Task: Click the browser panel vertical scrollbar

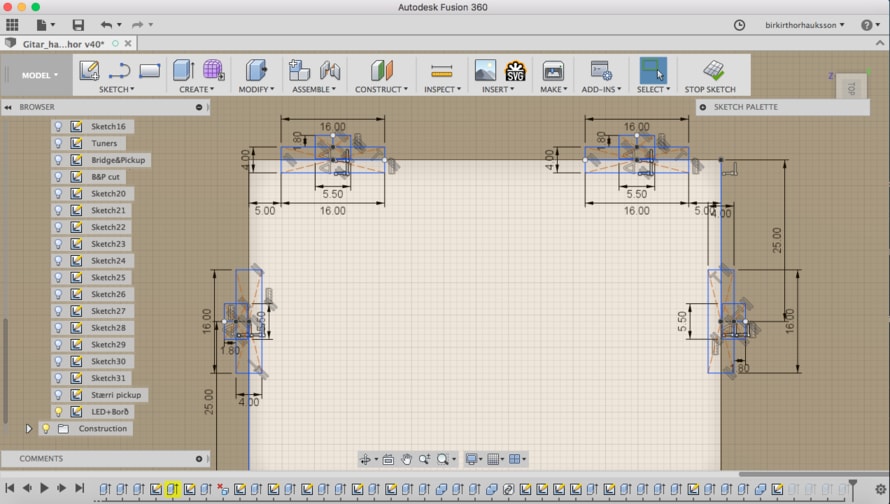Action: click(x=5, y=371)
